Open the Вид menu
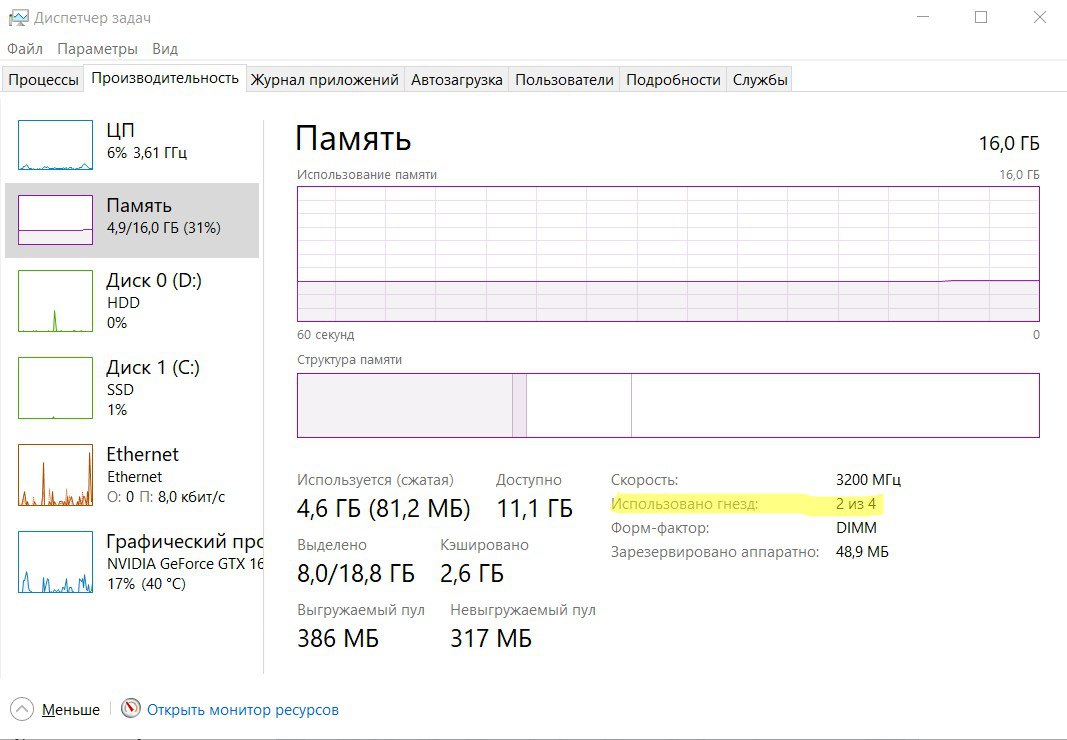Screen dimensions: 1067x740 point(165,49)
